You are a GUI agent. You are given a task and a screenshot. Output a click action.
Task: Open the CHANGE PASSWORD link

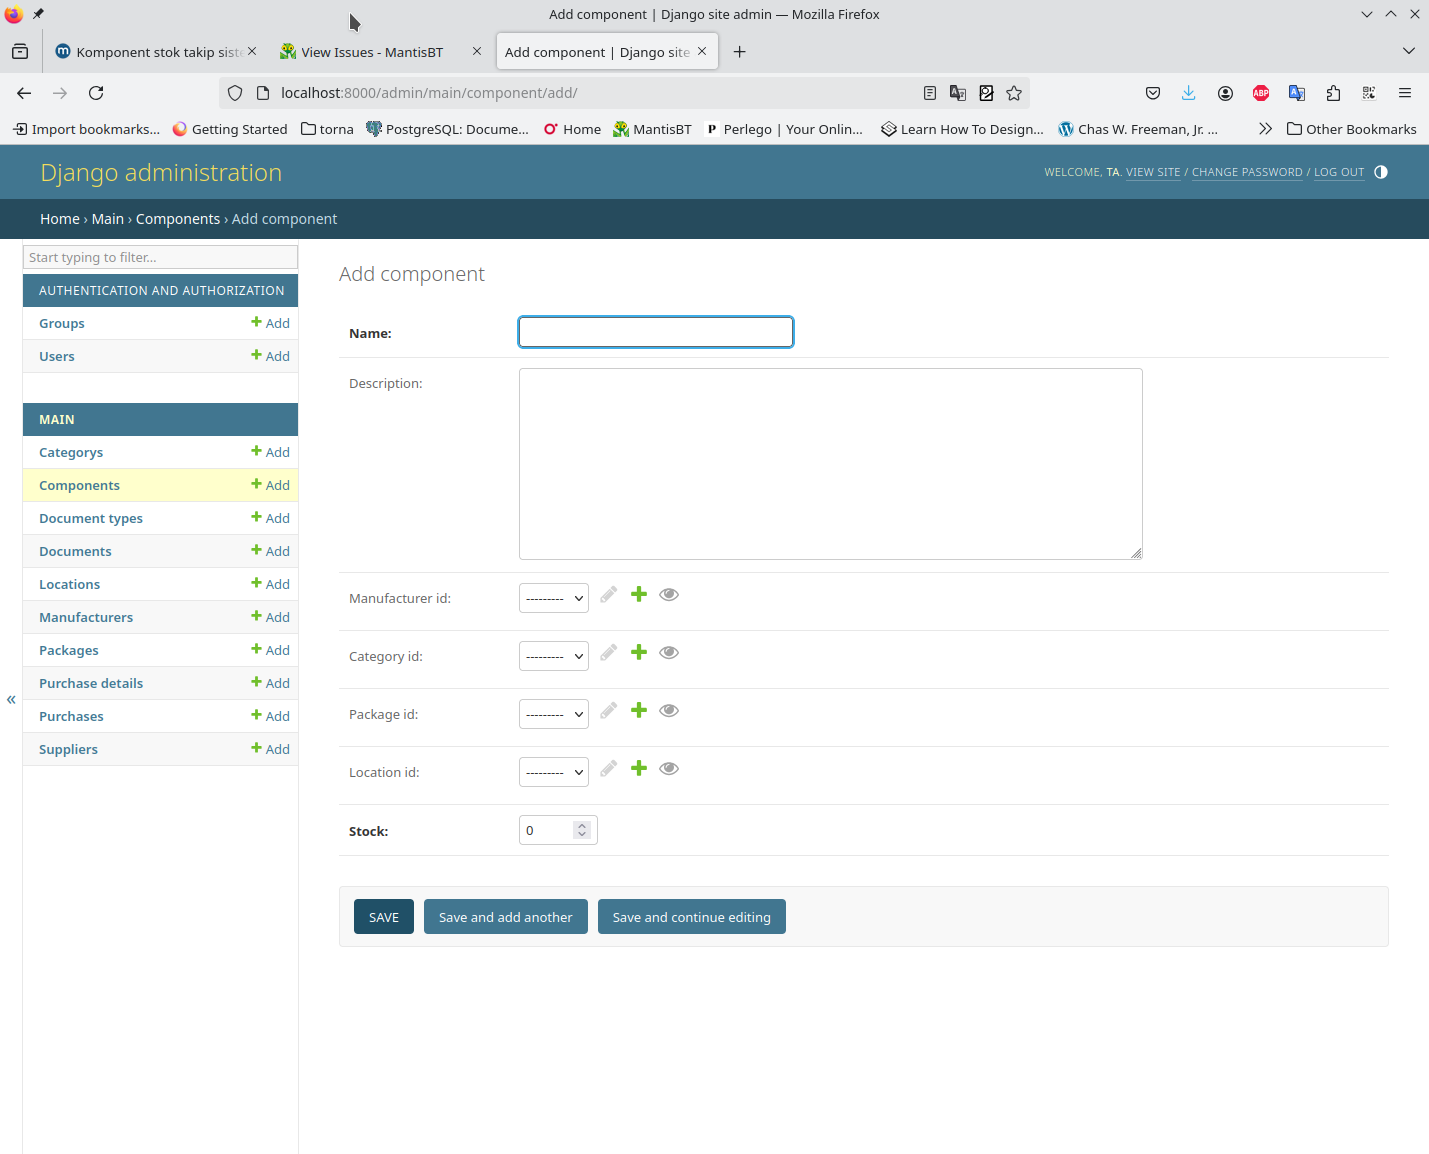click(1247, 172)
